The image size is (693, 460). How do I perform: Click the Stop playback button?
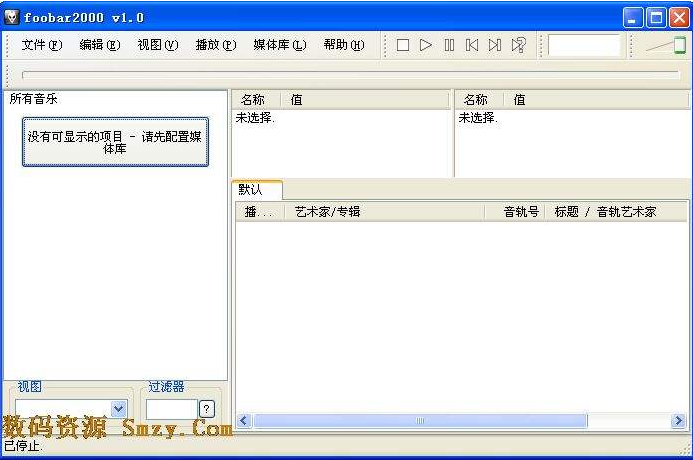(x=403, y=45)
